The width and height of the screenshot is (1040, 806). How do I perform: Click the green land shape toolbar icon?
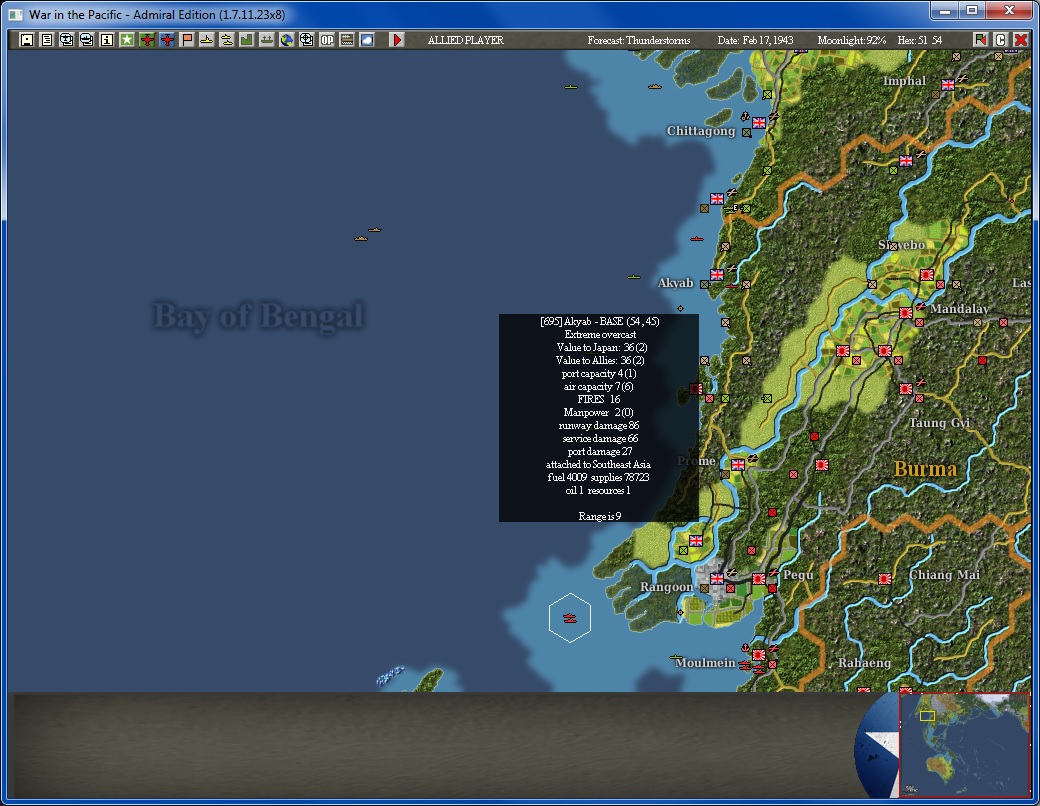tap(247, 40)
